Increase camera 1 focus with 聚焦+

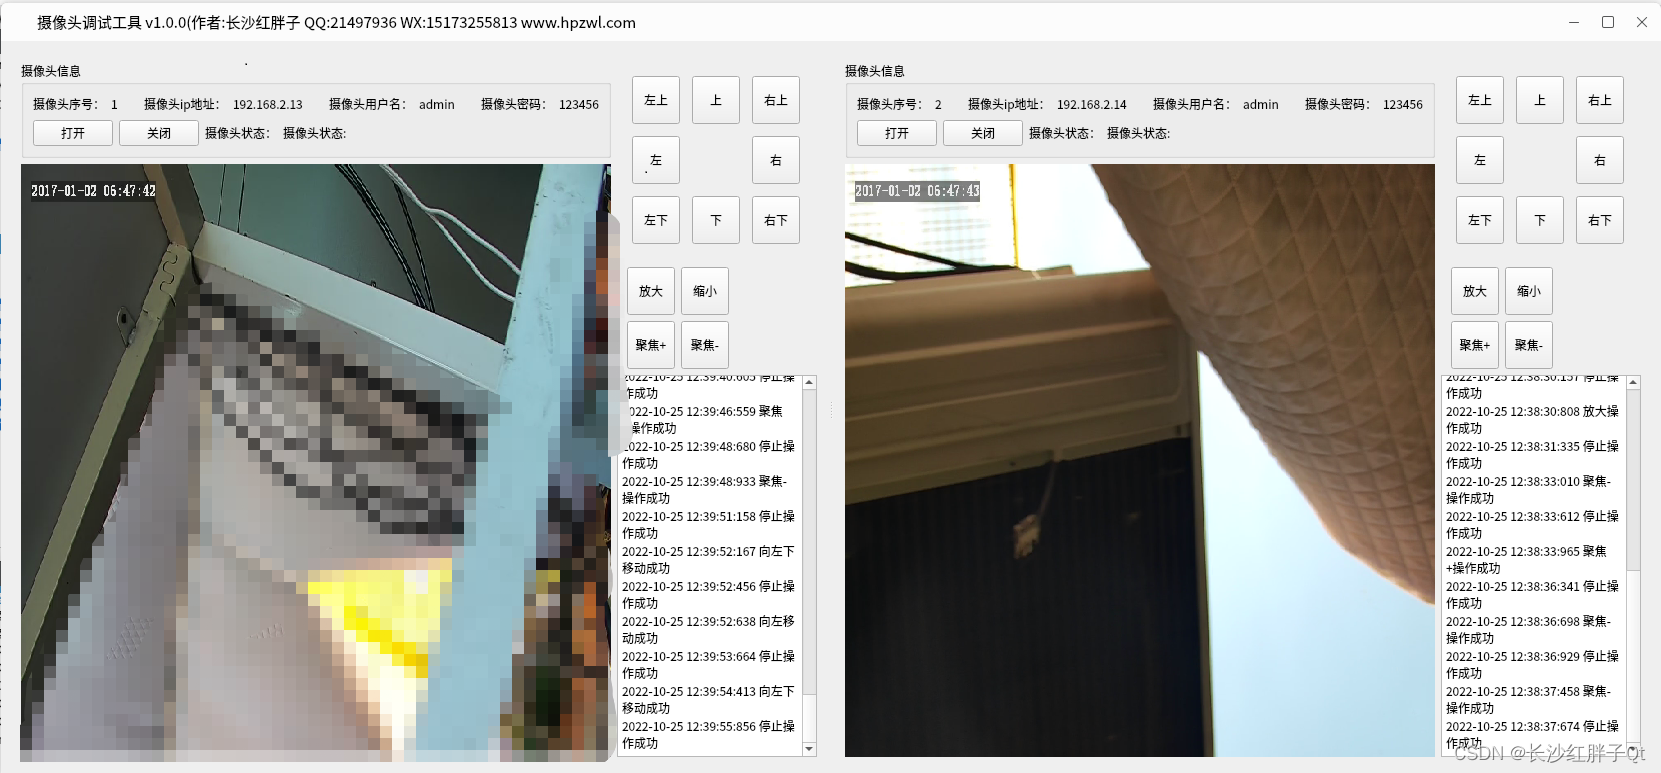pos(651,345)
